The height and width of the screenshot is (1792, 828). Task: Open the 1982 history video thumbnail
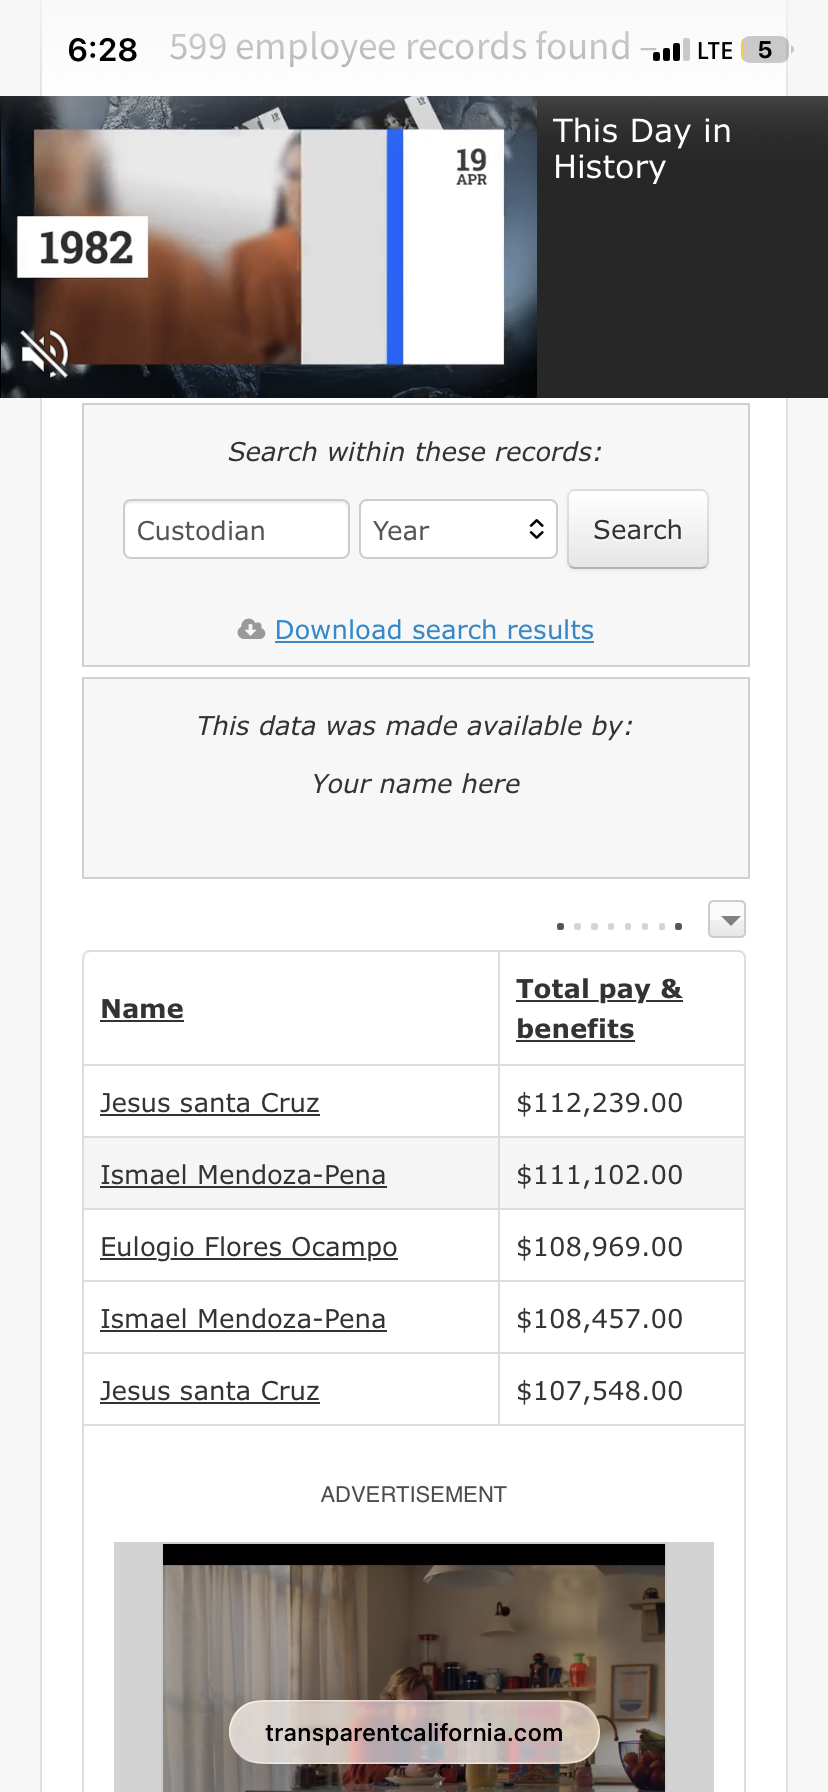[268, 247]
